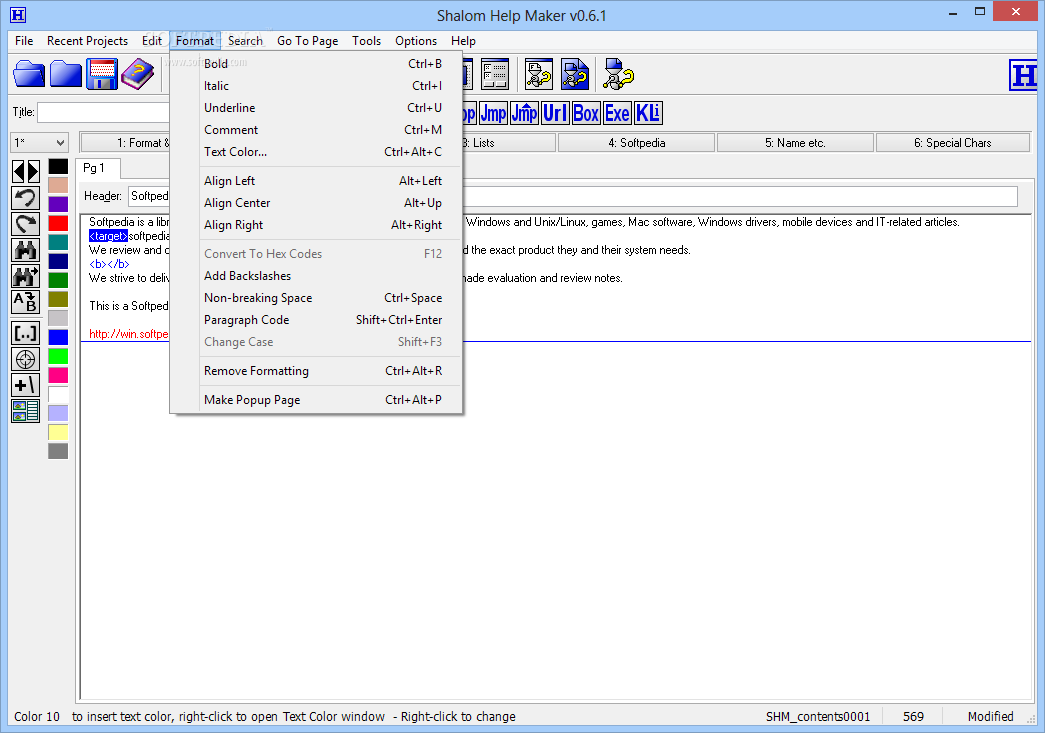Insert a Url tag
The width and height of the screenshot is (1045, 733).
[555, 113]
